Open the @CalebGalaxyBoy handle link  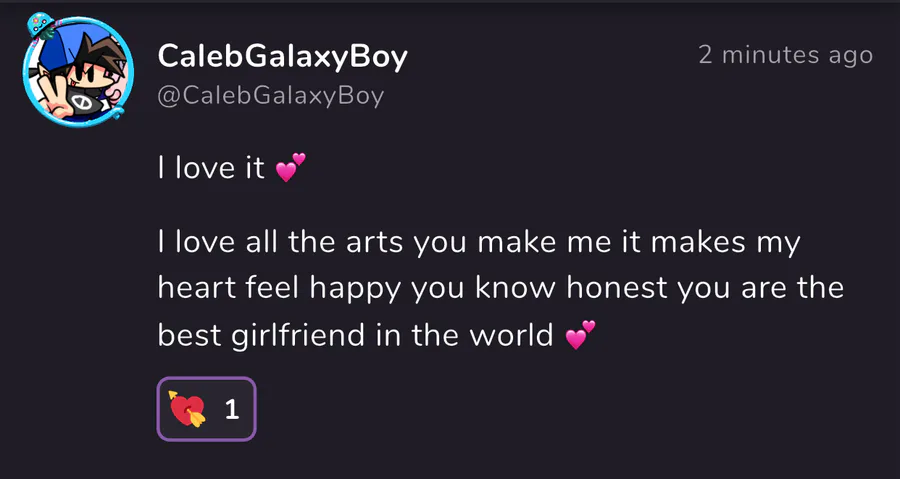(x=270, y=95)
